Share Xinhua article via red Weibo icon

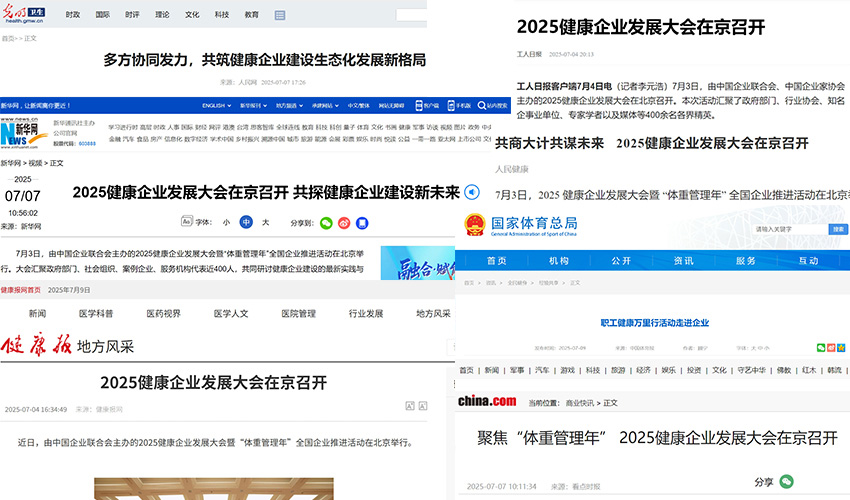click(x=344, y=222)
